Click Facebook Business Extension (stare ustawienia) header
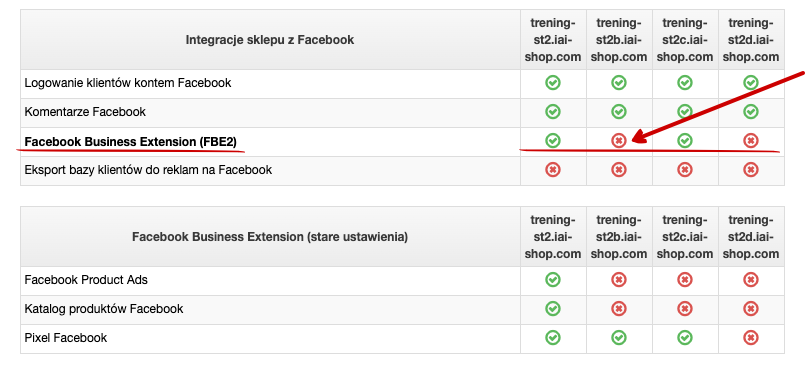The width and height of the screenshot is (805, 367). pyautogui.click(x=270, y=237)
